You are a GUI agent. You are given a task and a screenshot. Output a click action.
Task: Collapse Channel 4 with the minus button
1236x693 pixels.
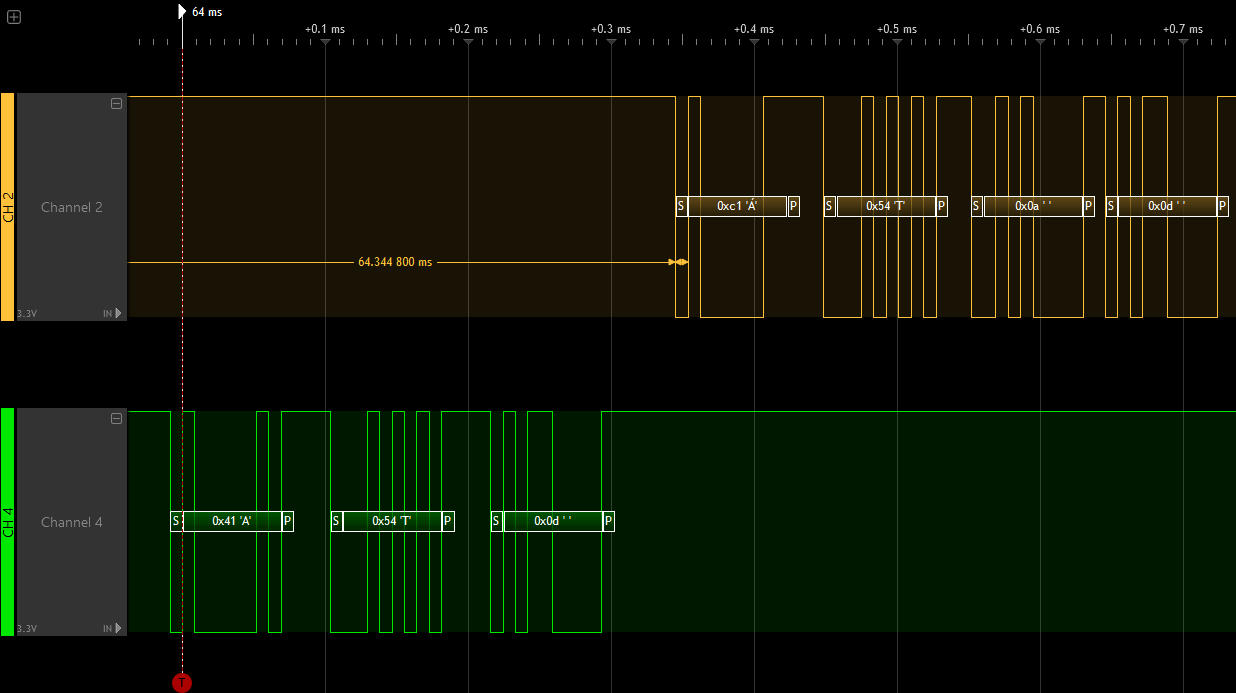[x=116, y=418]
